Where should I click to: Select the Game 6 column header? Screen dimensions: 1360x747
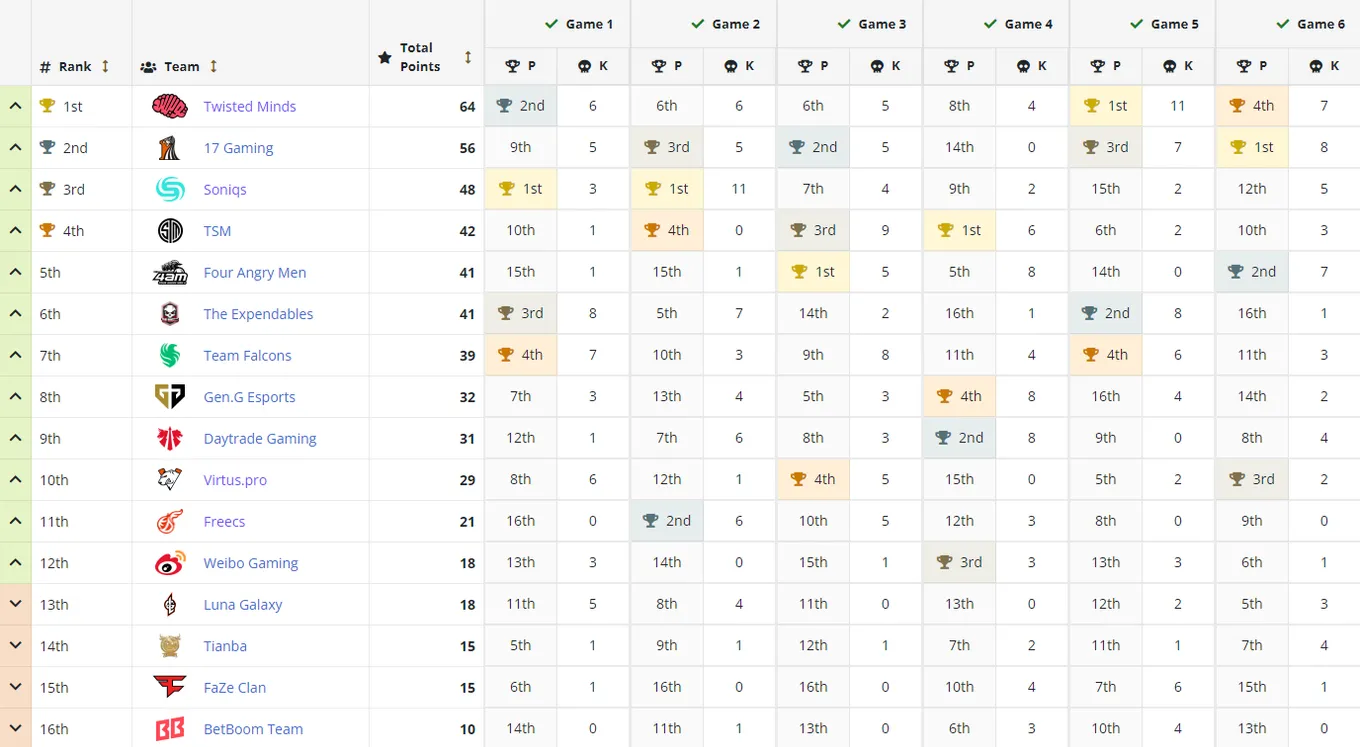(1288, 24)
